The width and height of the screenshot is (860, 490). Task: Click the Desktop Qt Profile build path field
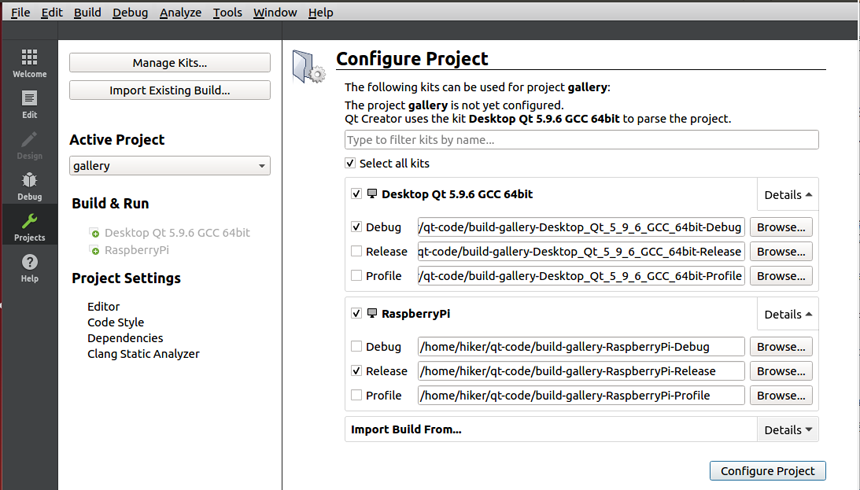point(581,275)
